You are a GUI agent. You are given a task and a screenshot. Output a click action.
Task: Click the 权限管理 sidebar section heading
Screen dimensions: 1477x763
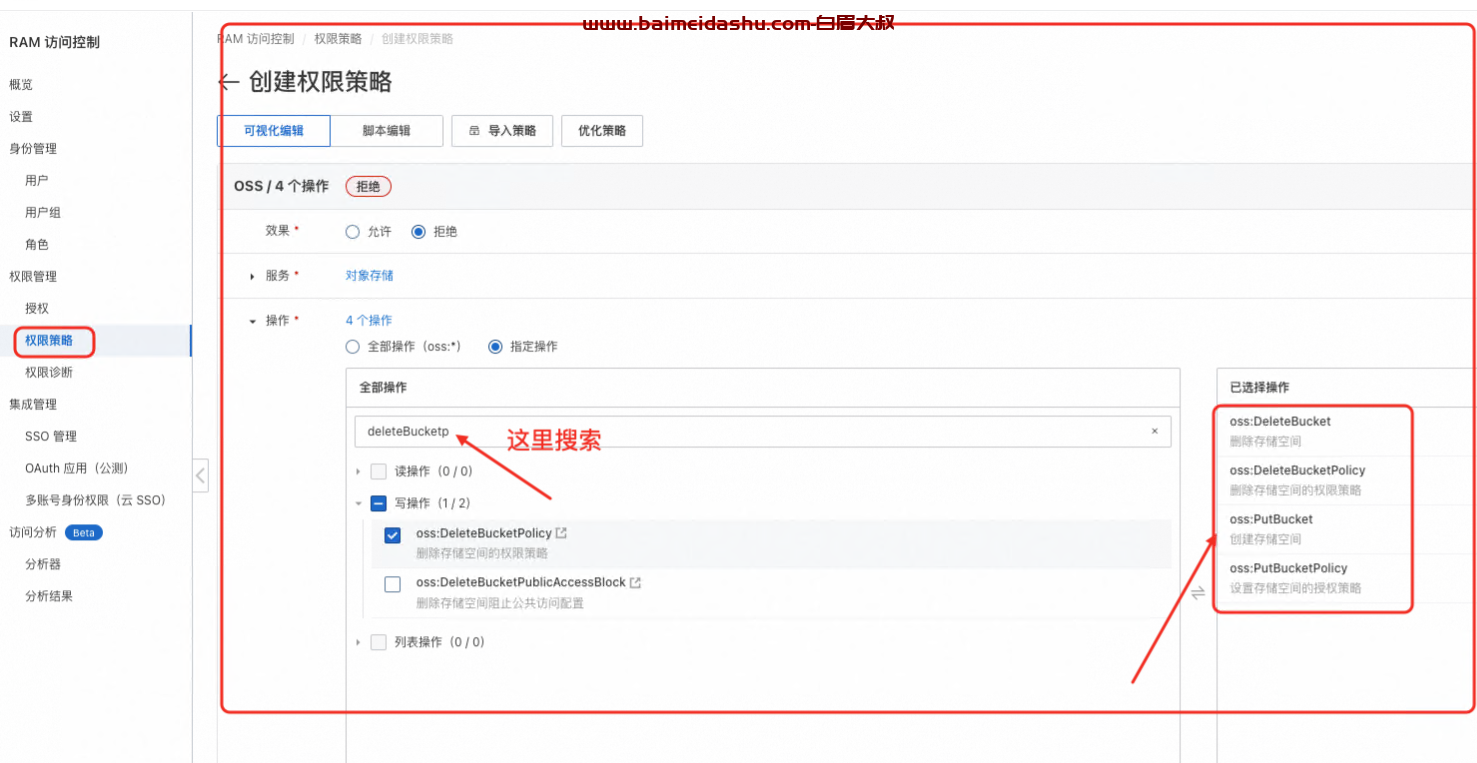pyautogui.click(x=33, y=276)
